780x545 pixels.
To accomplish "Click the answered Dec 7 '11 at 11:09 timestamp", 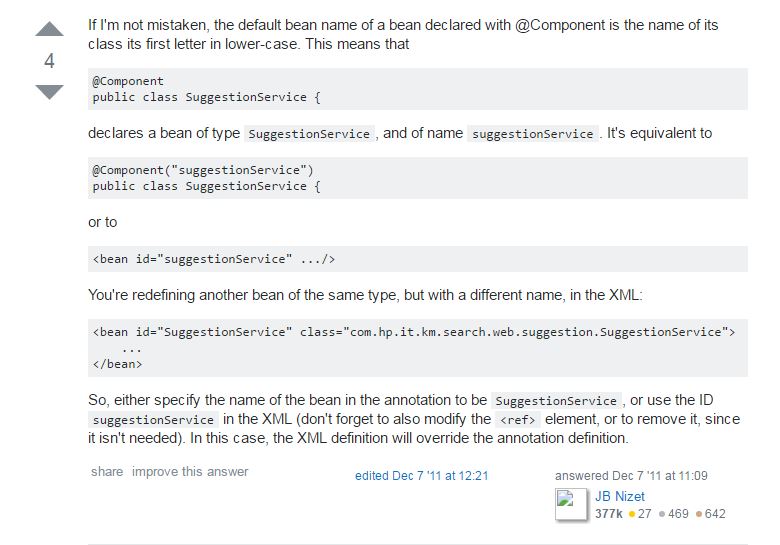I will (x=631, y=476).
